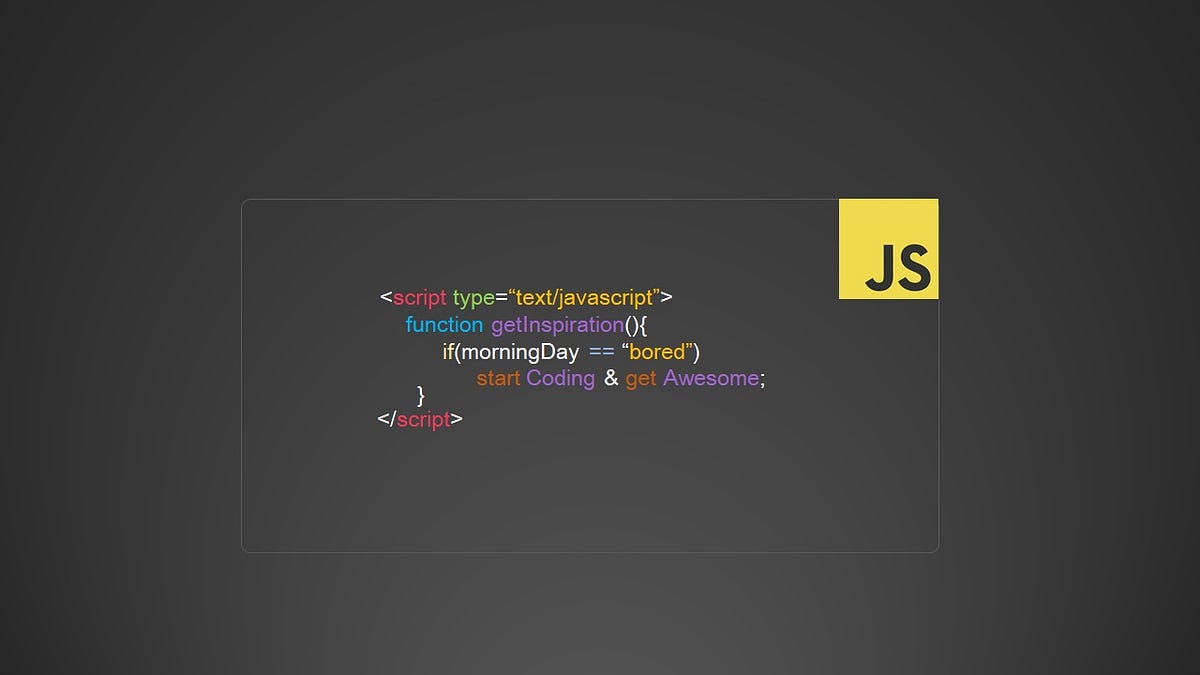Click the green type attribute
1200x675 pixels.
474,297
